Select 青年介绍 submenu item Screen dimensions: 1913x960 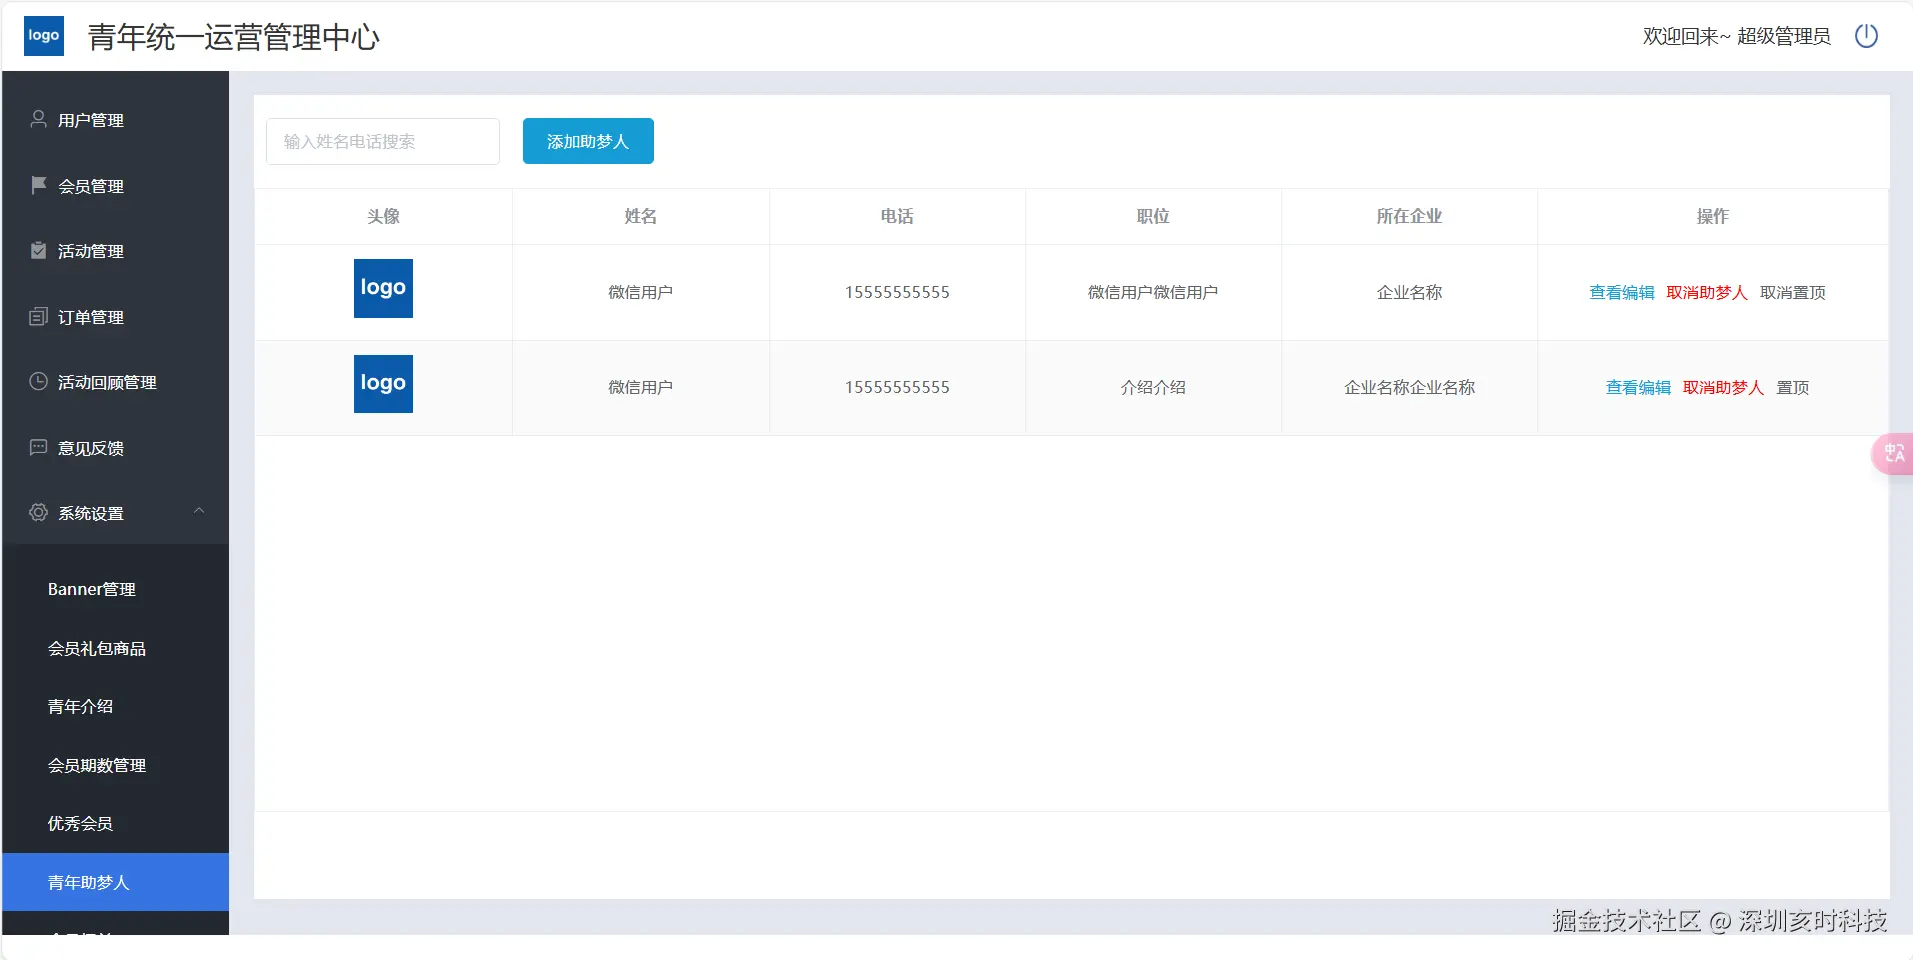click(x=116, y=706)
